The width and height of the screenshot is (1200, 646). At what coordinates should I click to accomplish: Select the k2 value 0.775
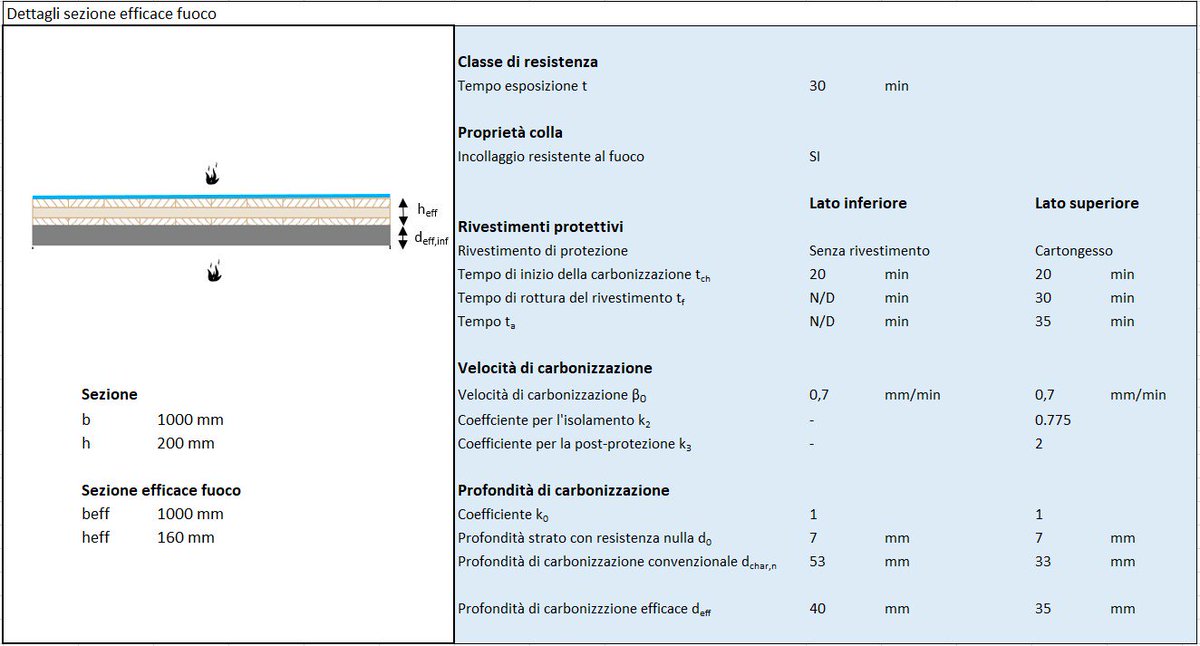[x=1053, y=419]
